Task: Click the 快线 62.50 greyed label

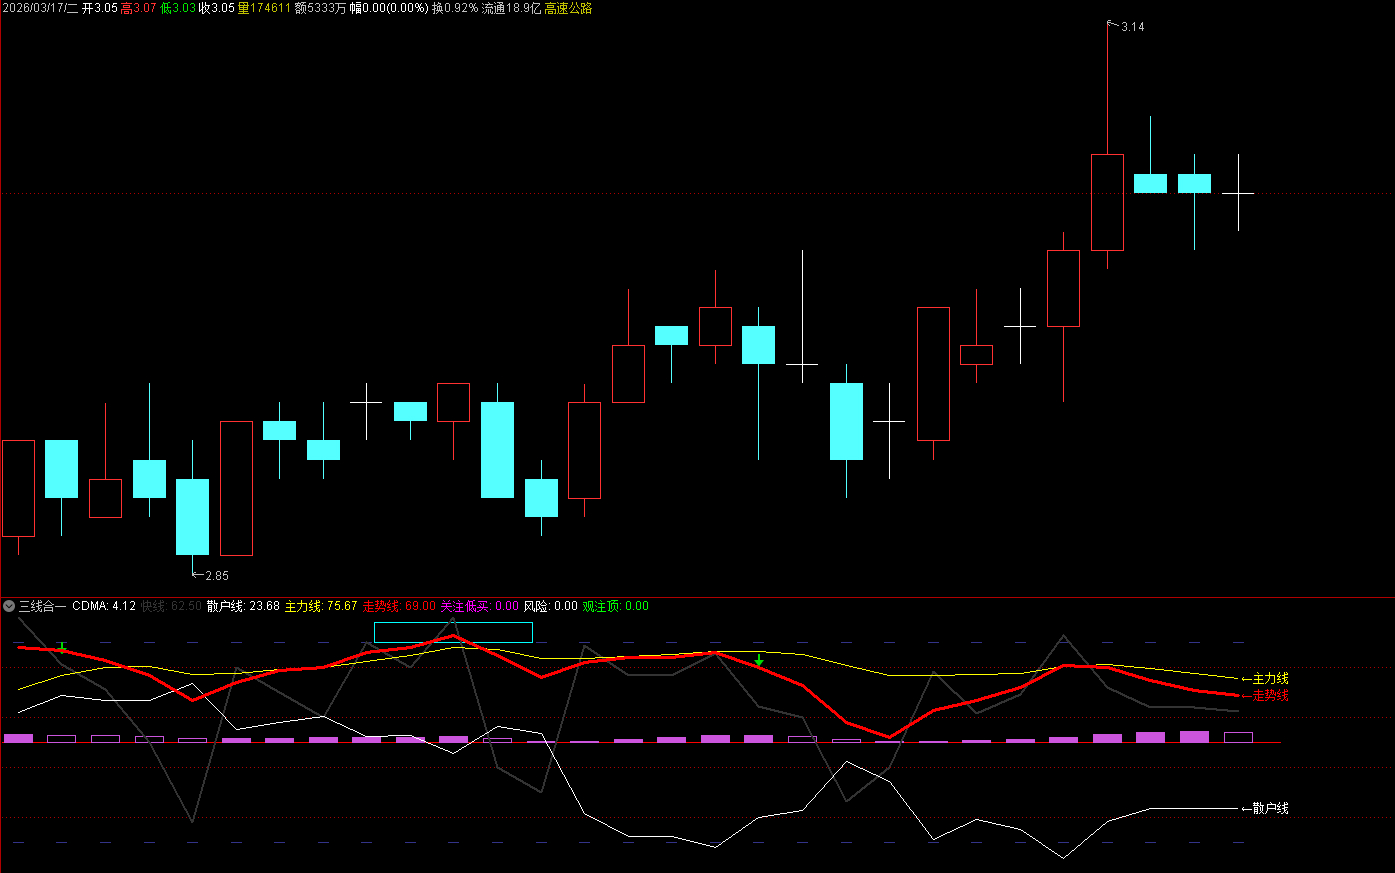Action: [171, 606]
